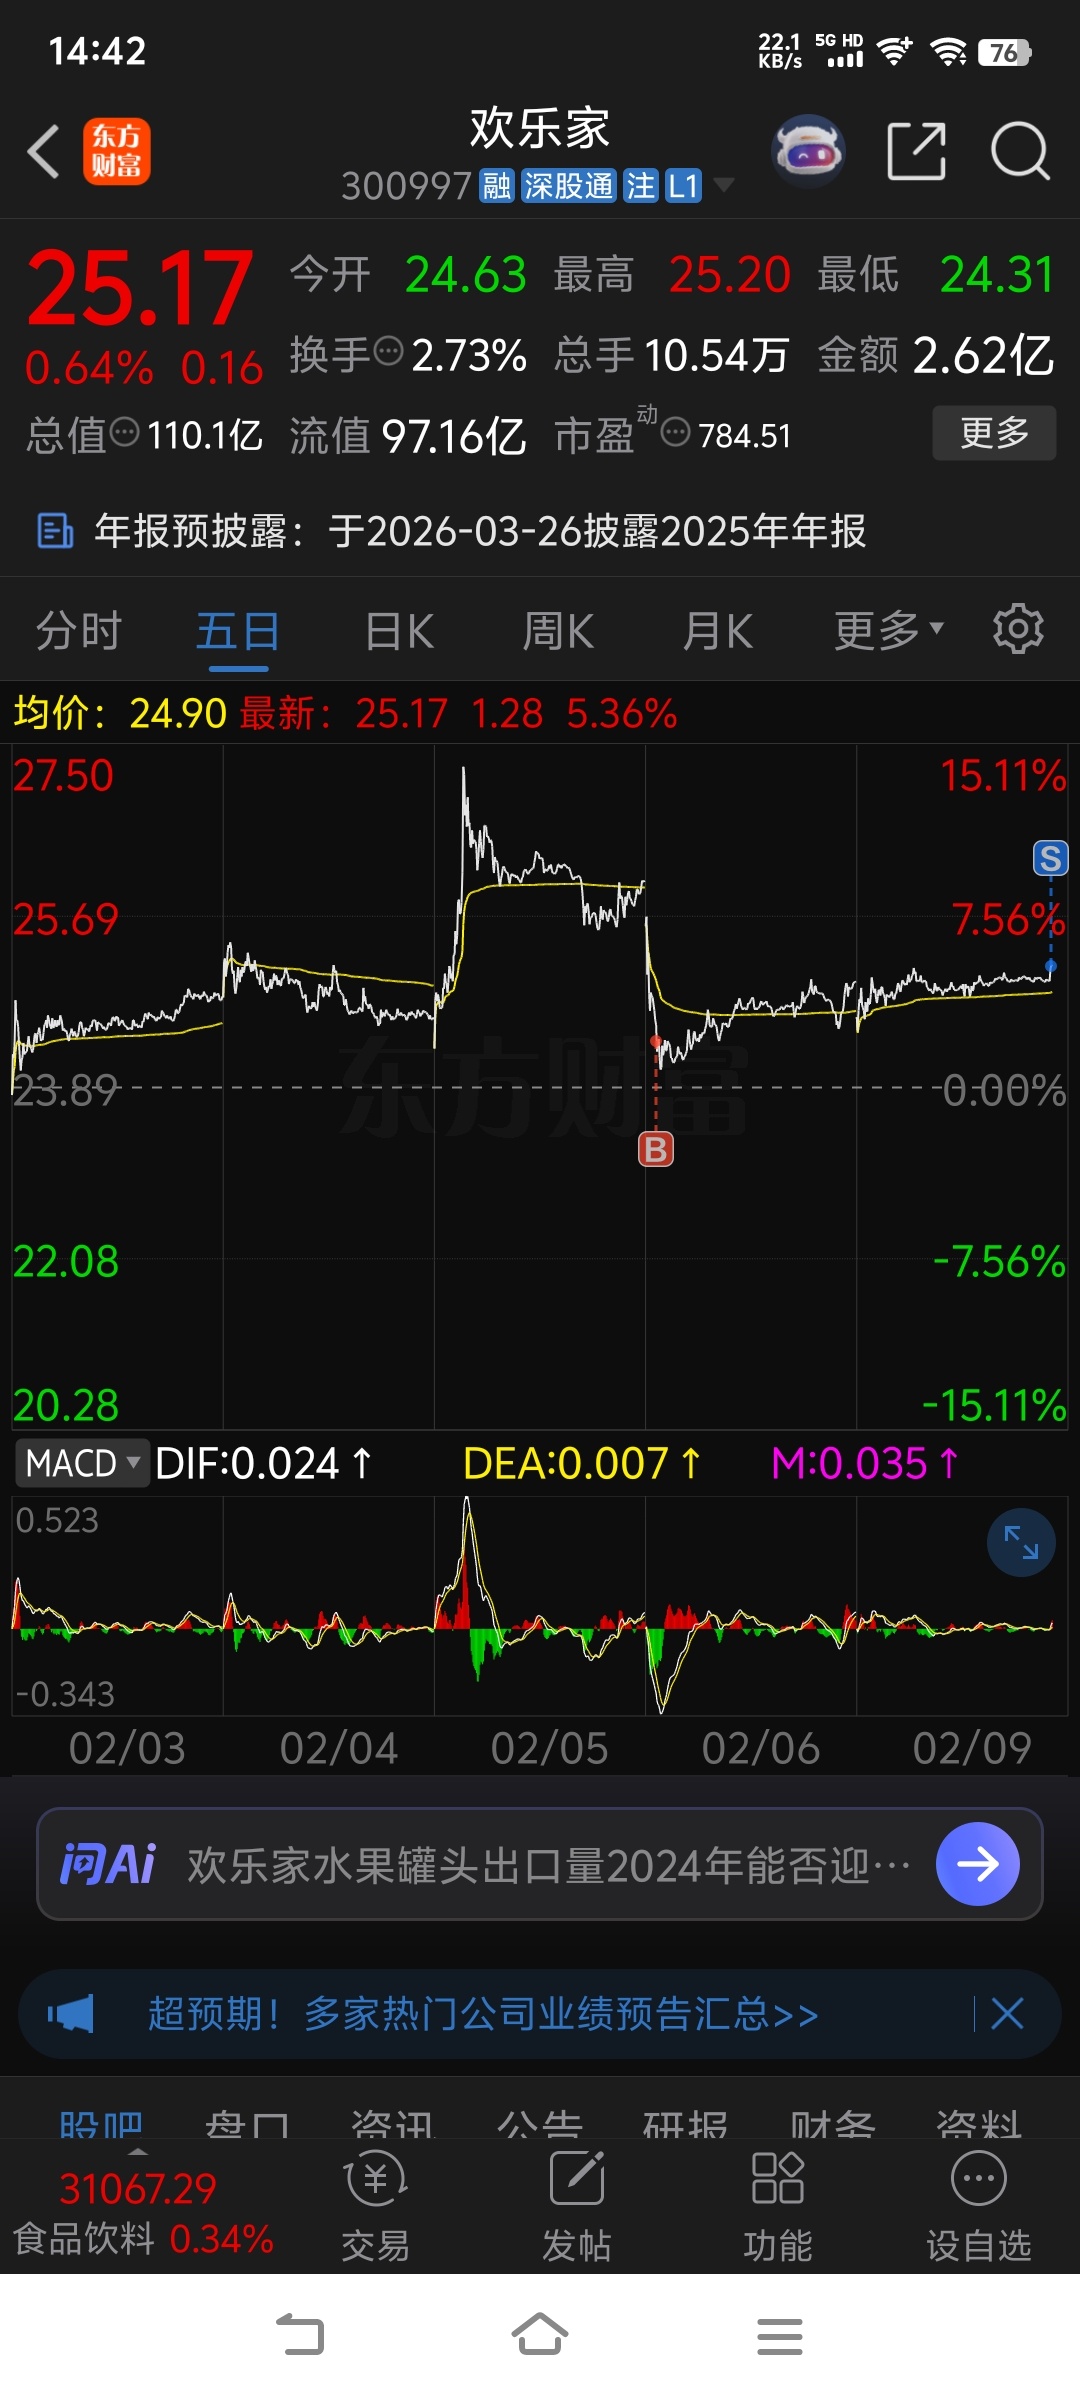
Task: Select the 股吧 tab
Action: [x=101, y=2123]
